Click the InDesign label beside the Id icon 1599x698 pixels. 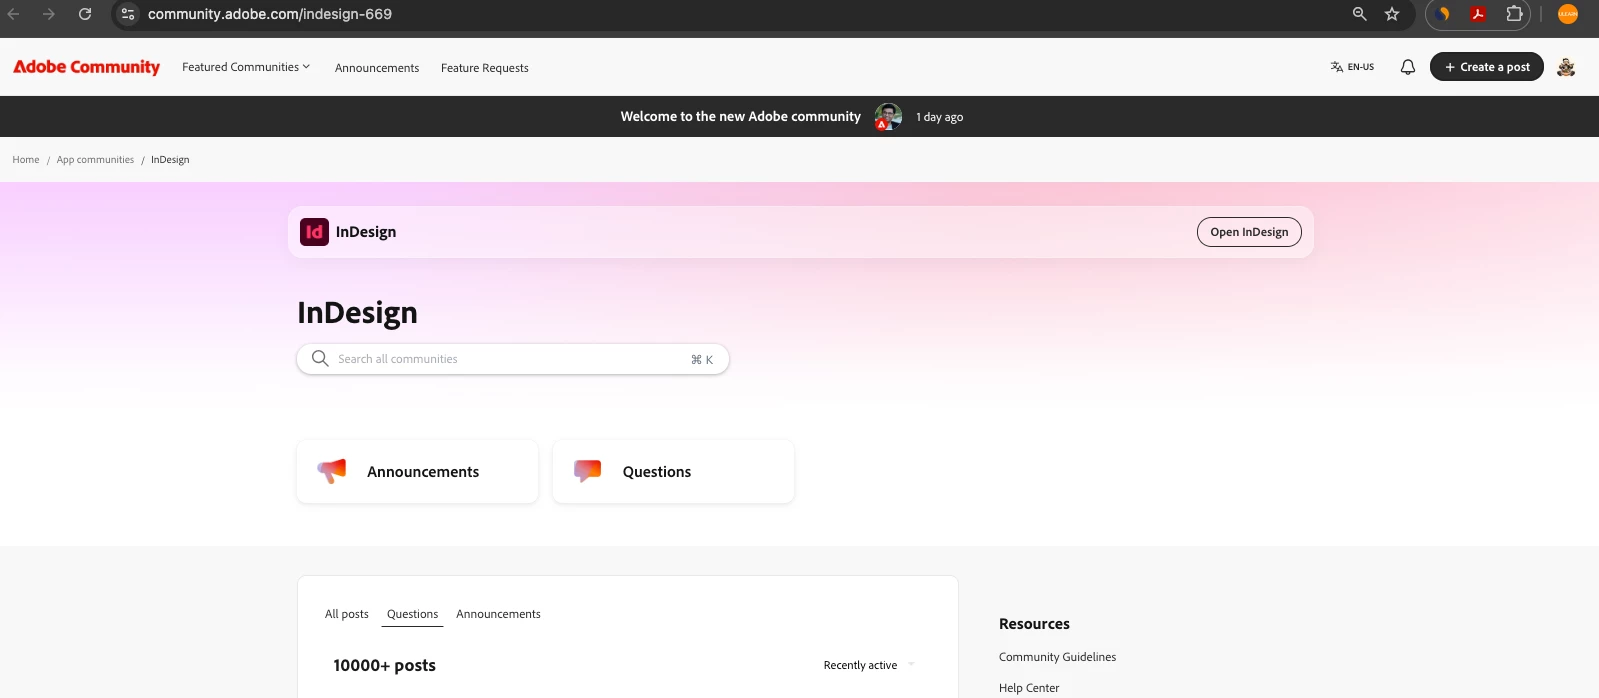(x=366, y=232)
